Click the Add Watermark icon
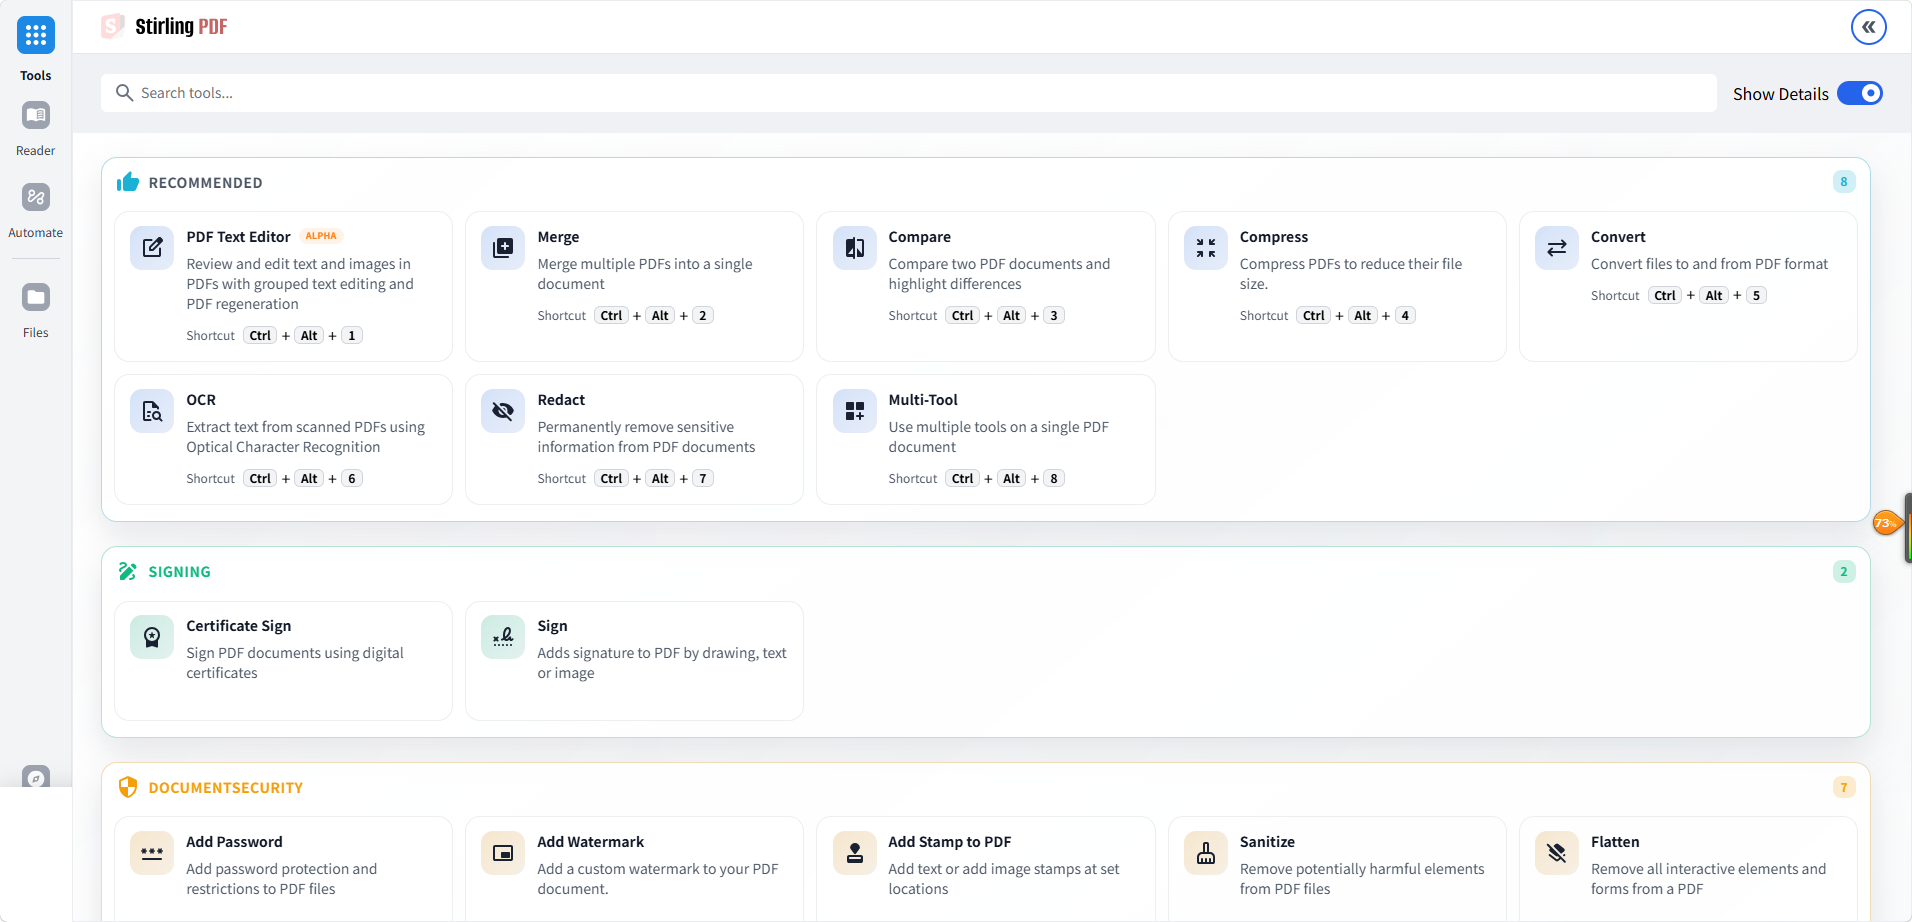 [503, 852]
